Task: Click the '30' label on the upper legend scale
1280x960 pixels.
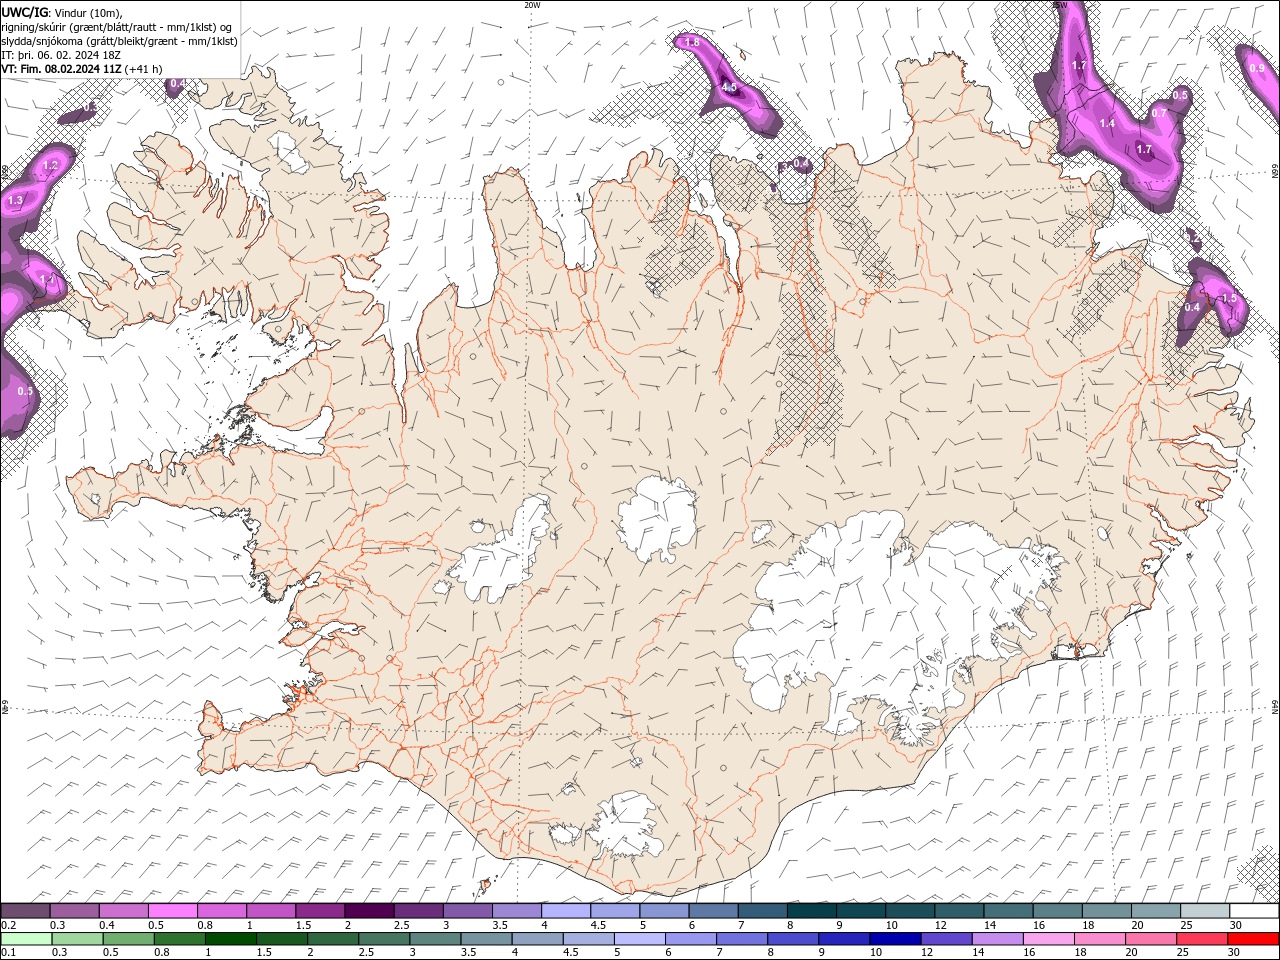Action: coord(1235,925)
